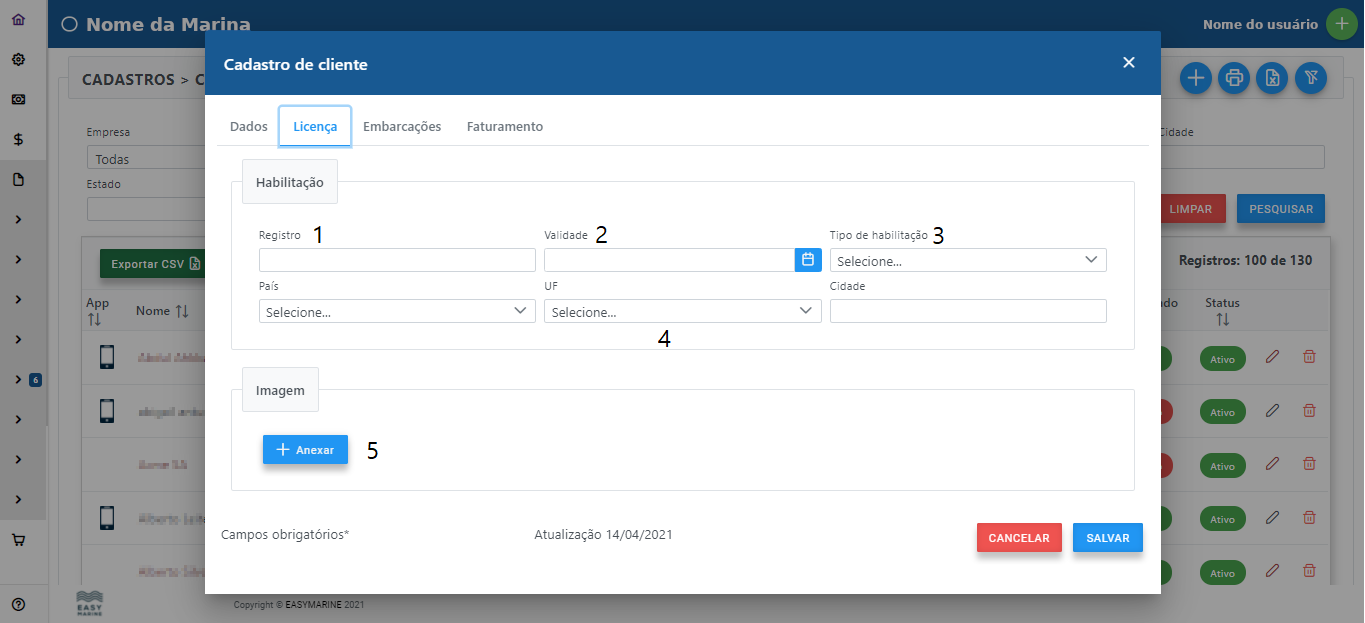Click the printer icon in the toolbar
The height and width of the screenshot is (623, 1365).
point(1234,78)
